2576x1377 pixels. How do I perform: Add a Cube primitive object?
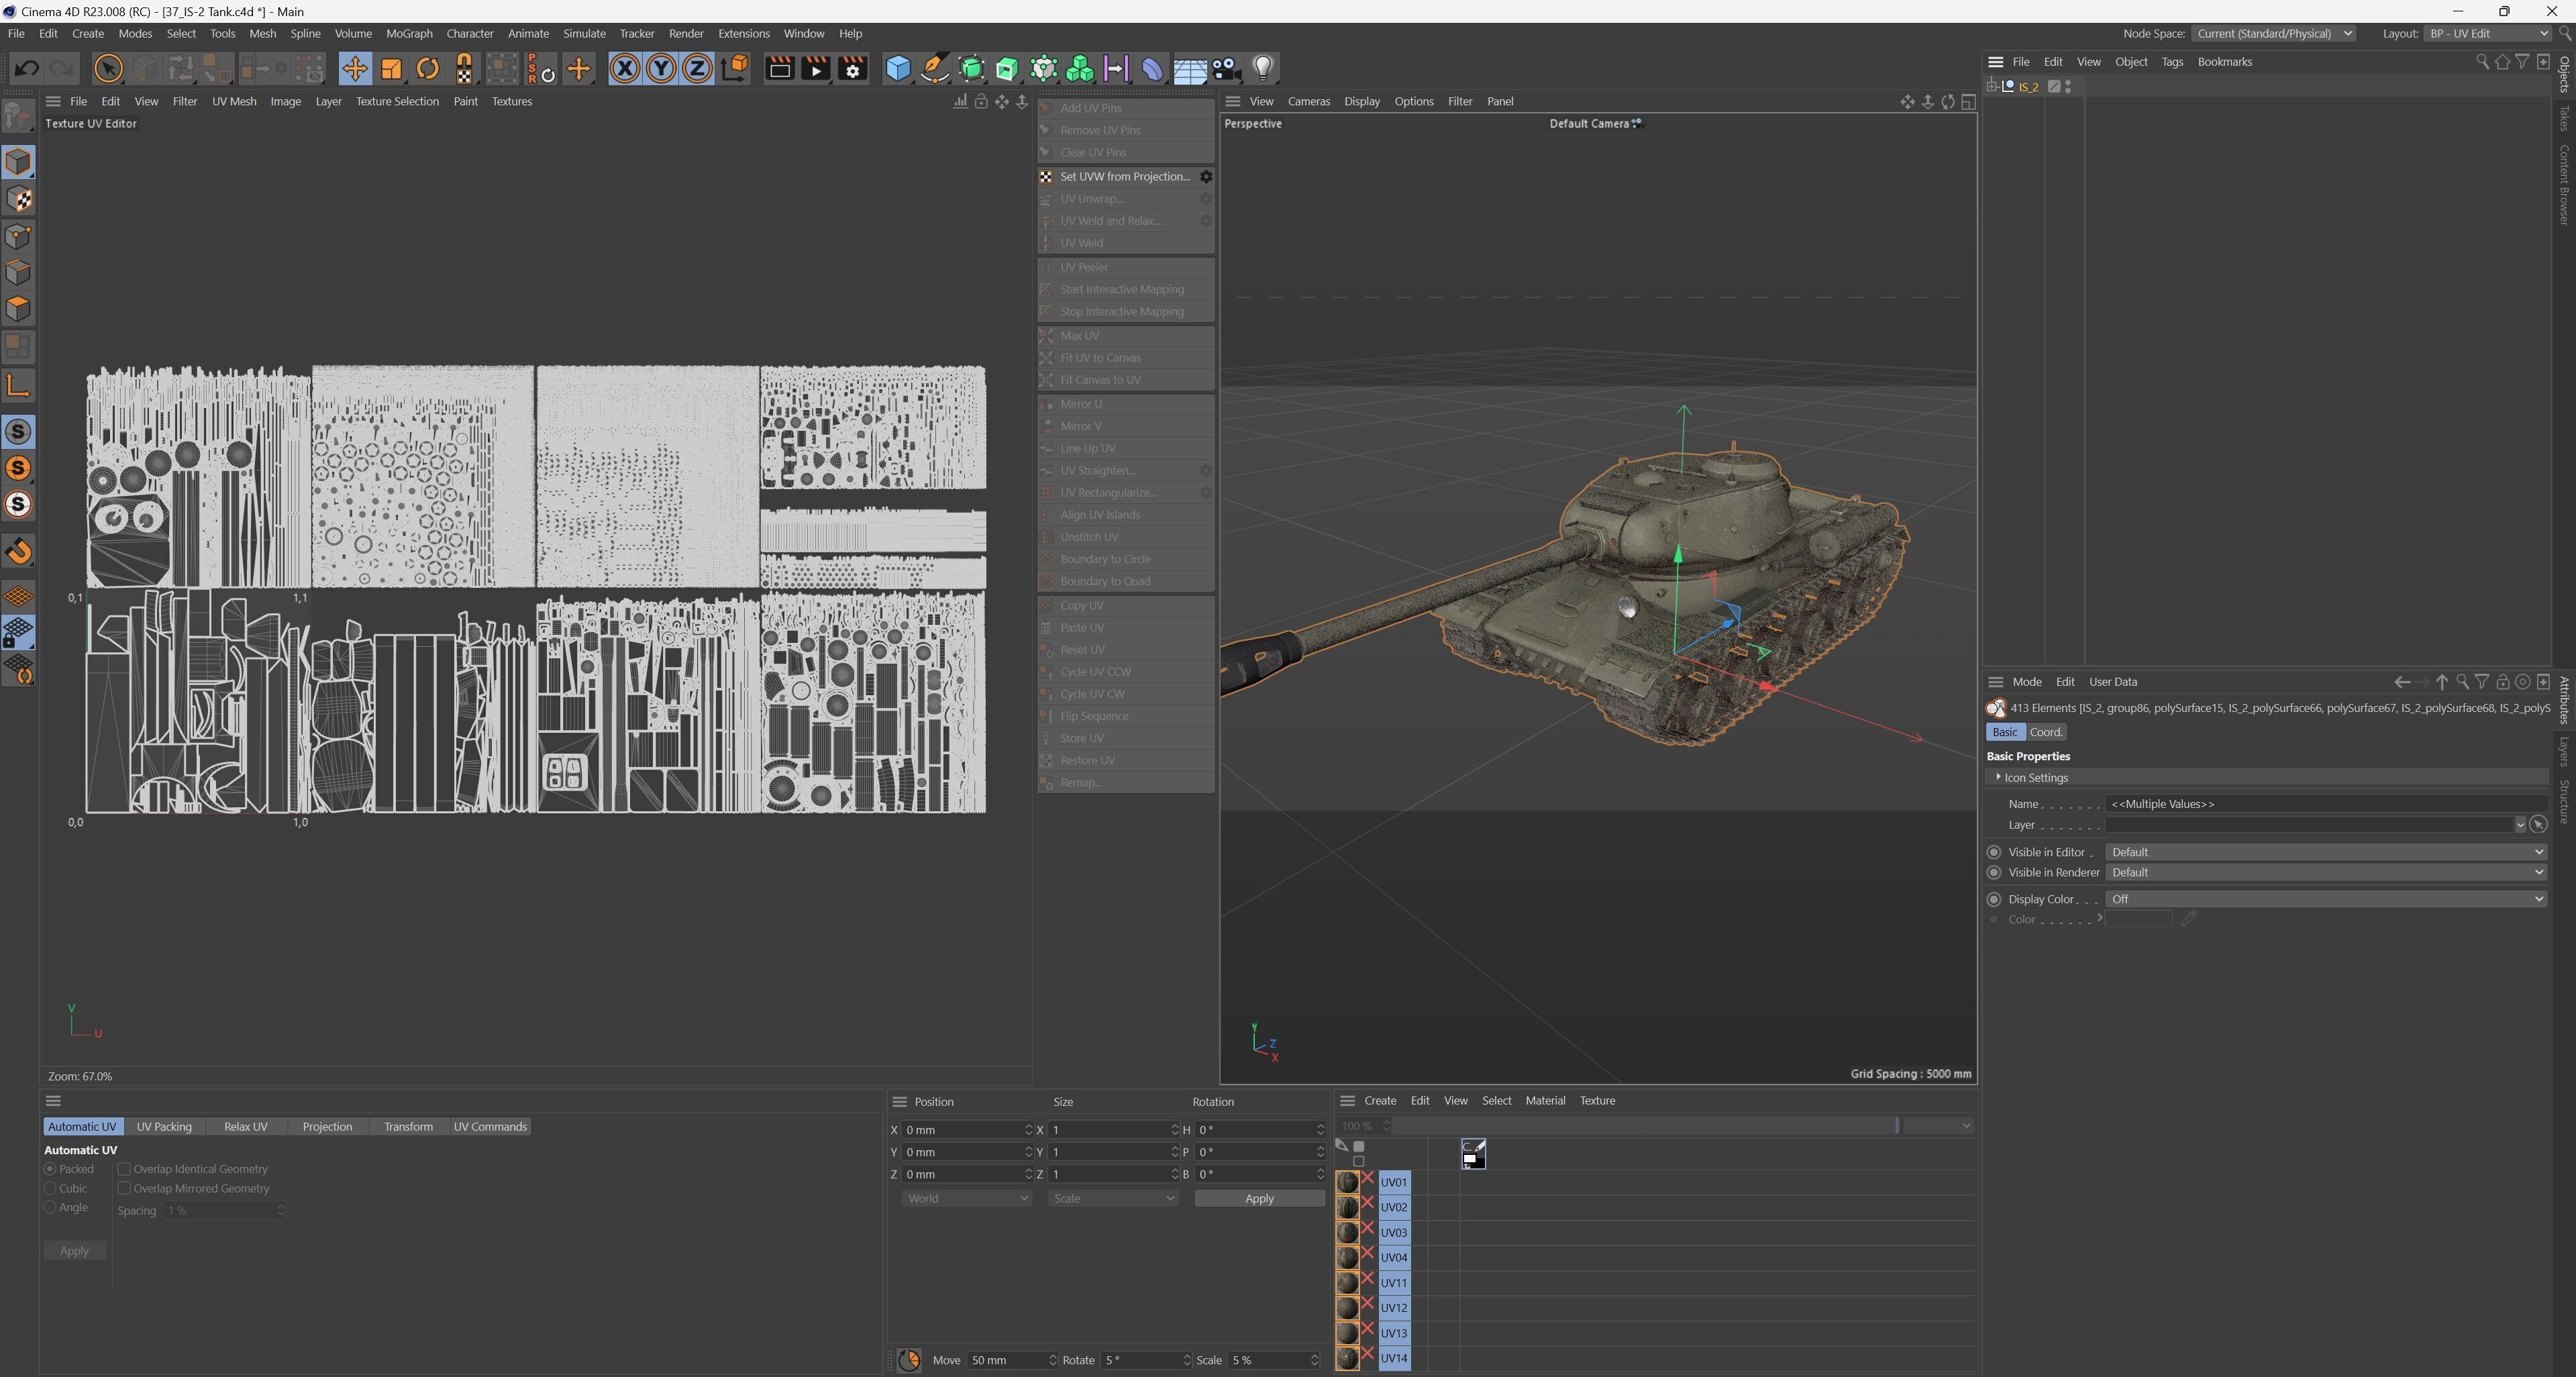(x=898, y=69)
